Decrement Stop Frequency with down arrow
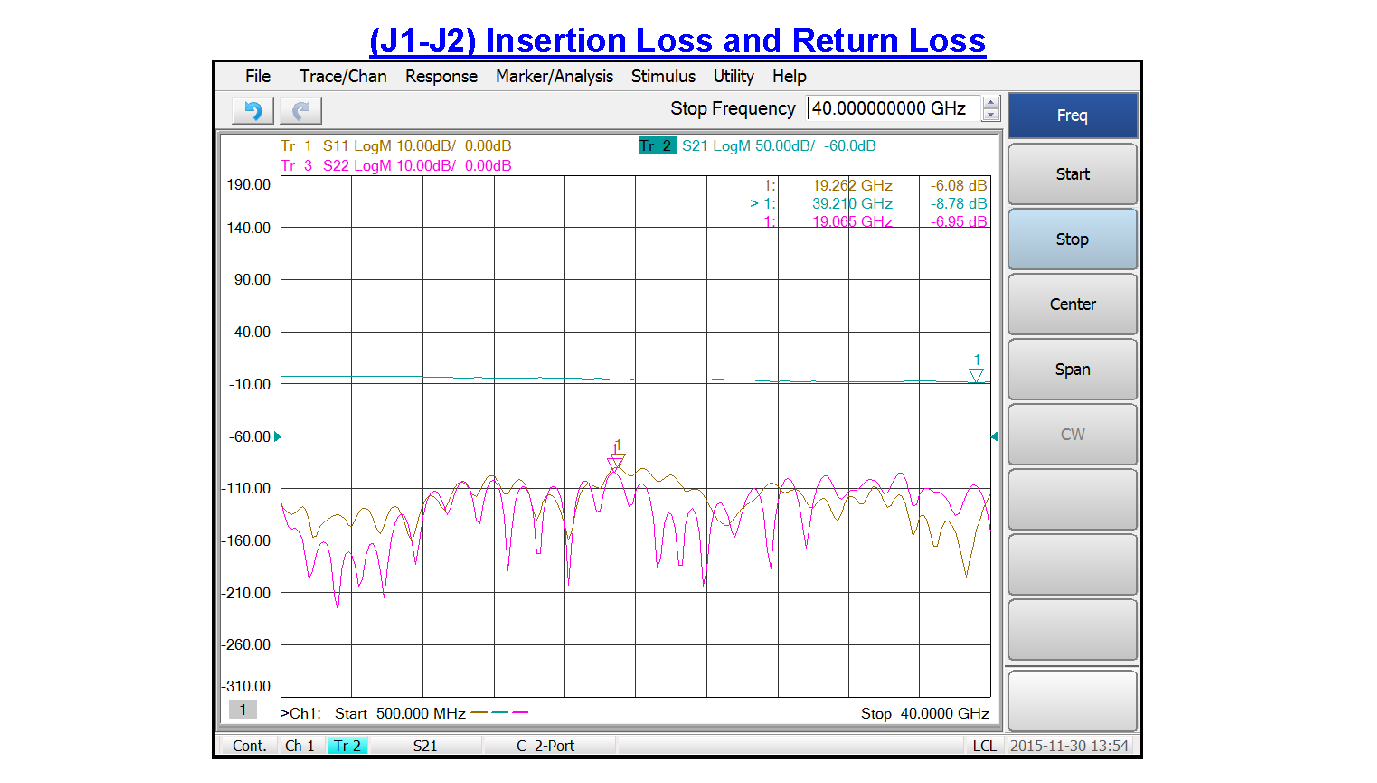Image resolution: width=1377 pixels, height=783 pixels. coord(991,115)
